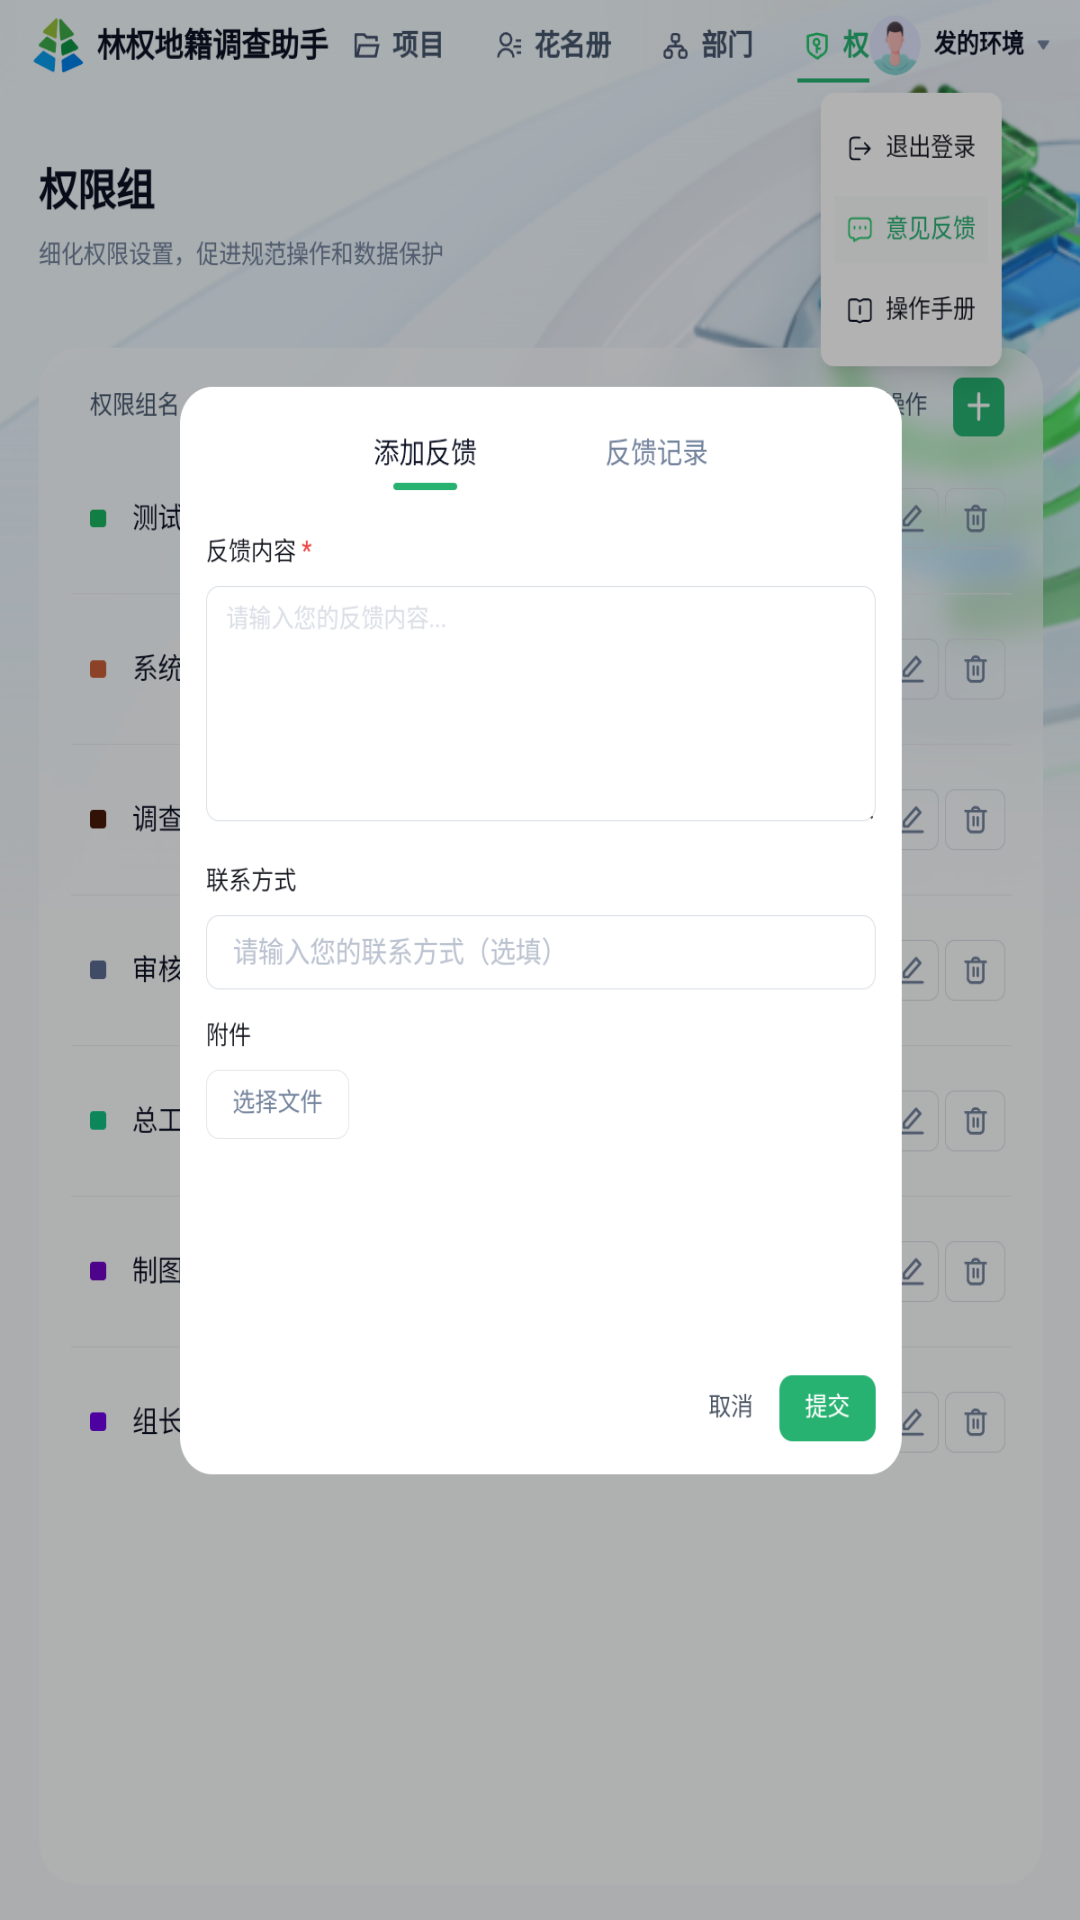Screen dimensions: 1080x1920
Task: Click the pencil edit icon on the 制图 row
Action: 914,1271
